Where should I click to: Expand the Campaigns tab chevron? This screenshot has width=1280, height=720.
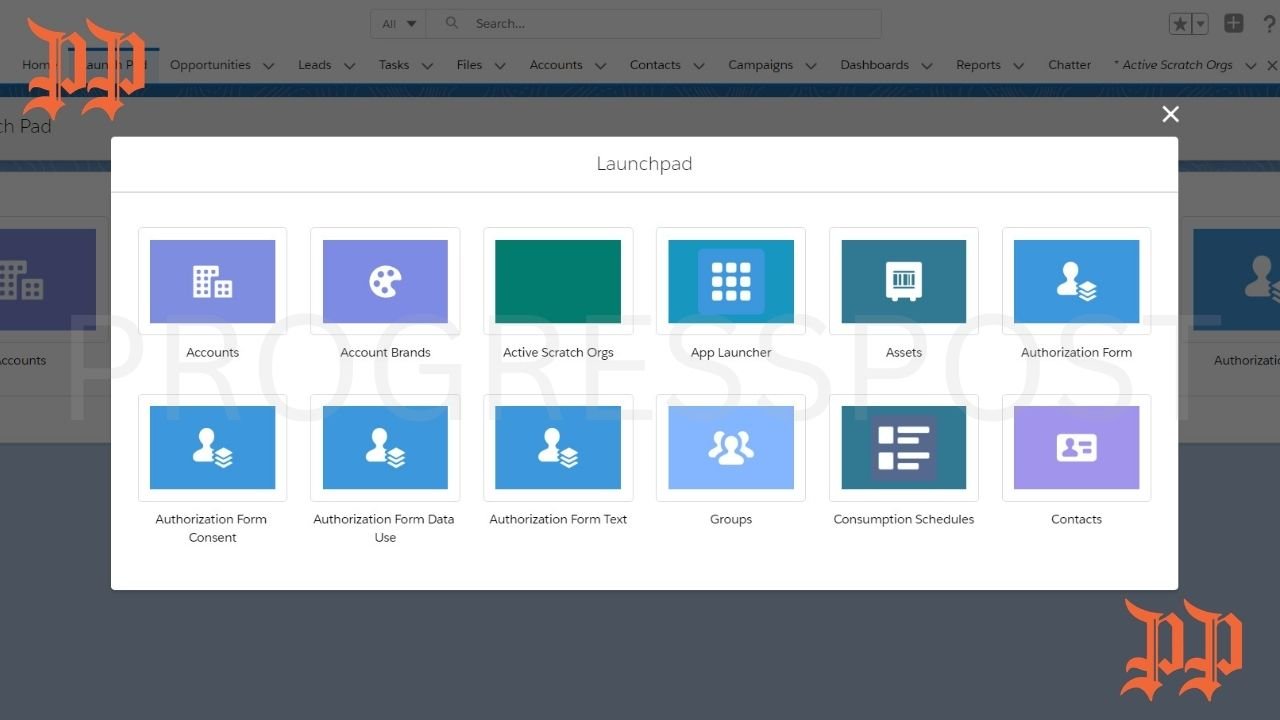click(x=811, y=66)
